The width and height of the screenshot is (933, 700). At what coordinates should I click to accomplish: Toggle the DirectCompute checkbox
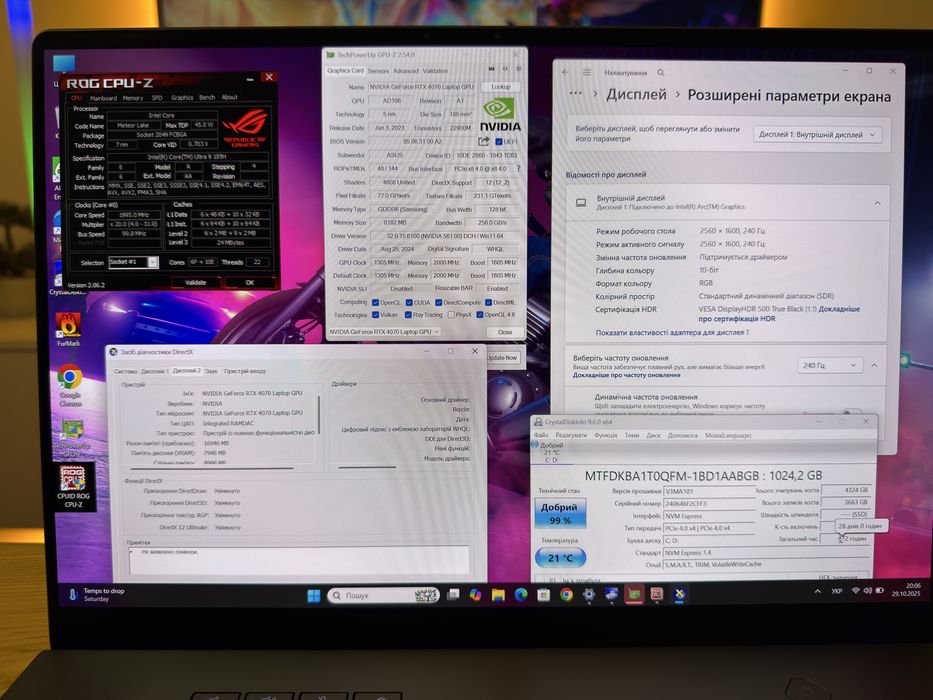pyautogui.click(x=439, y=302)
